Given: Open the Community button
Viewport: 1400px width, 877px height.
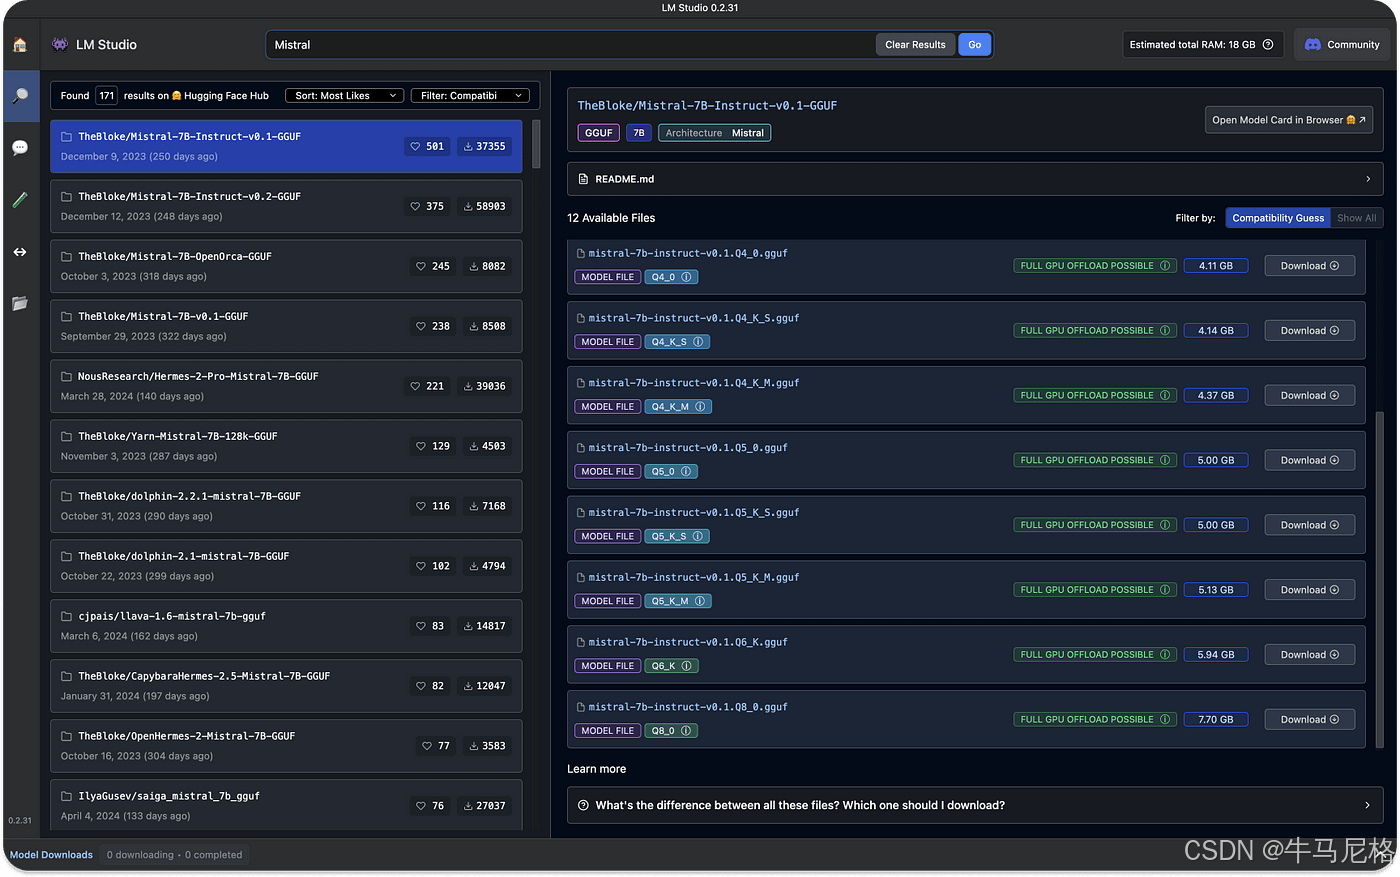Looking at the screenshot, I should tap(1342, 44).
